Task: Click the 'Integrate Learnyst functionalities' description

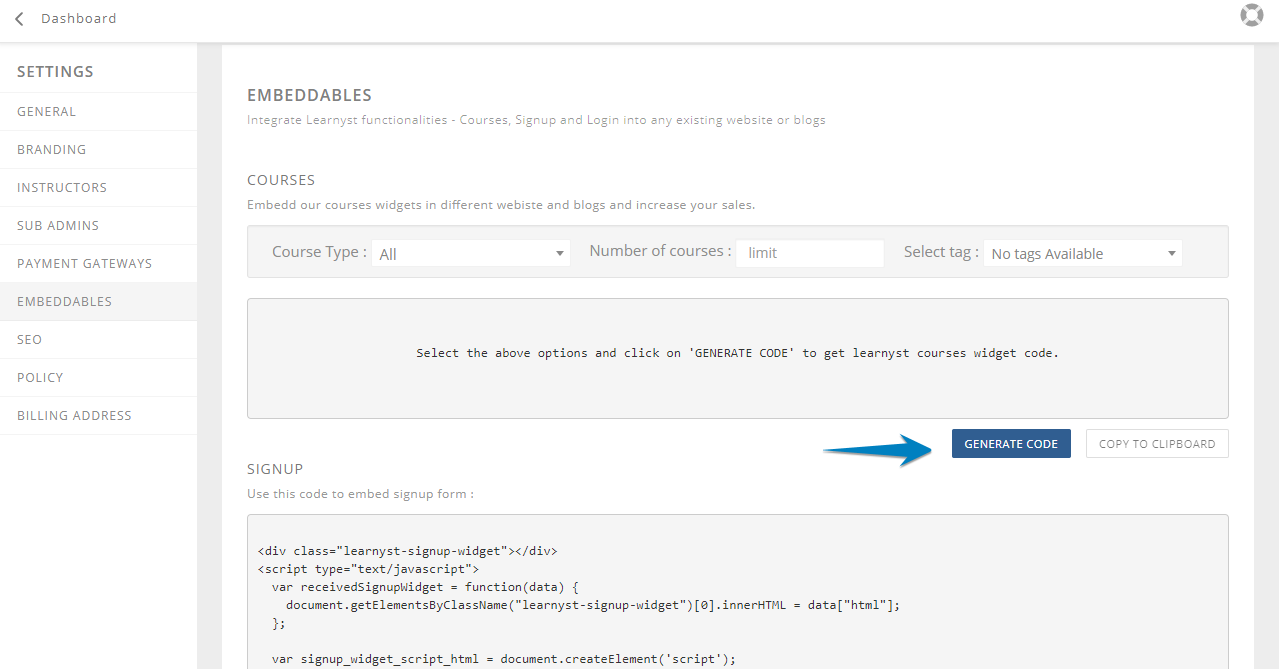Action: [x=536, y=120]
